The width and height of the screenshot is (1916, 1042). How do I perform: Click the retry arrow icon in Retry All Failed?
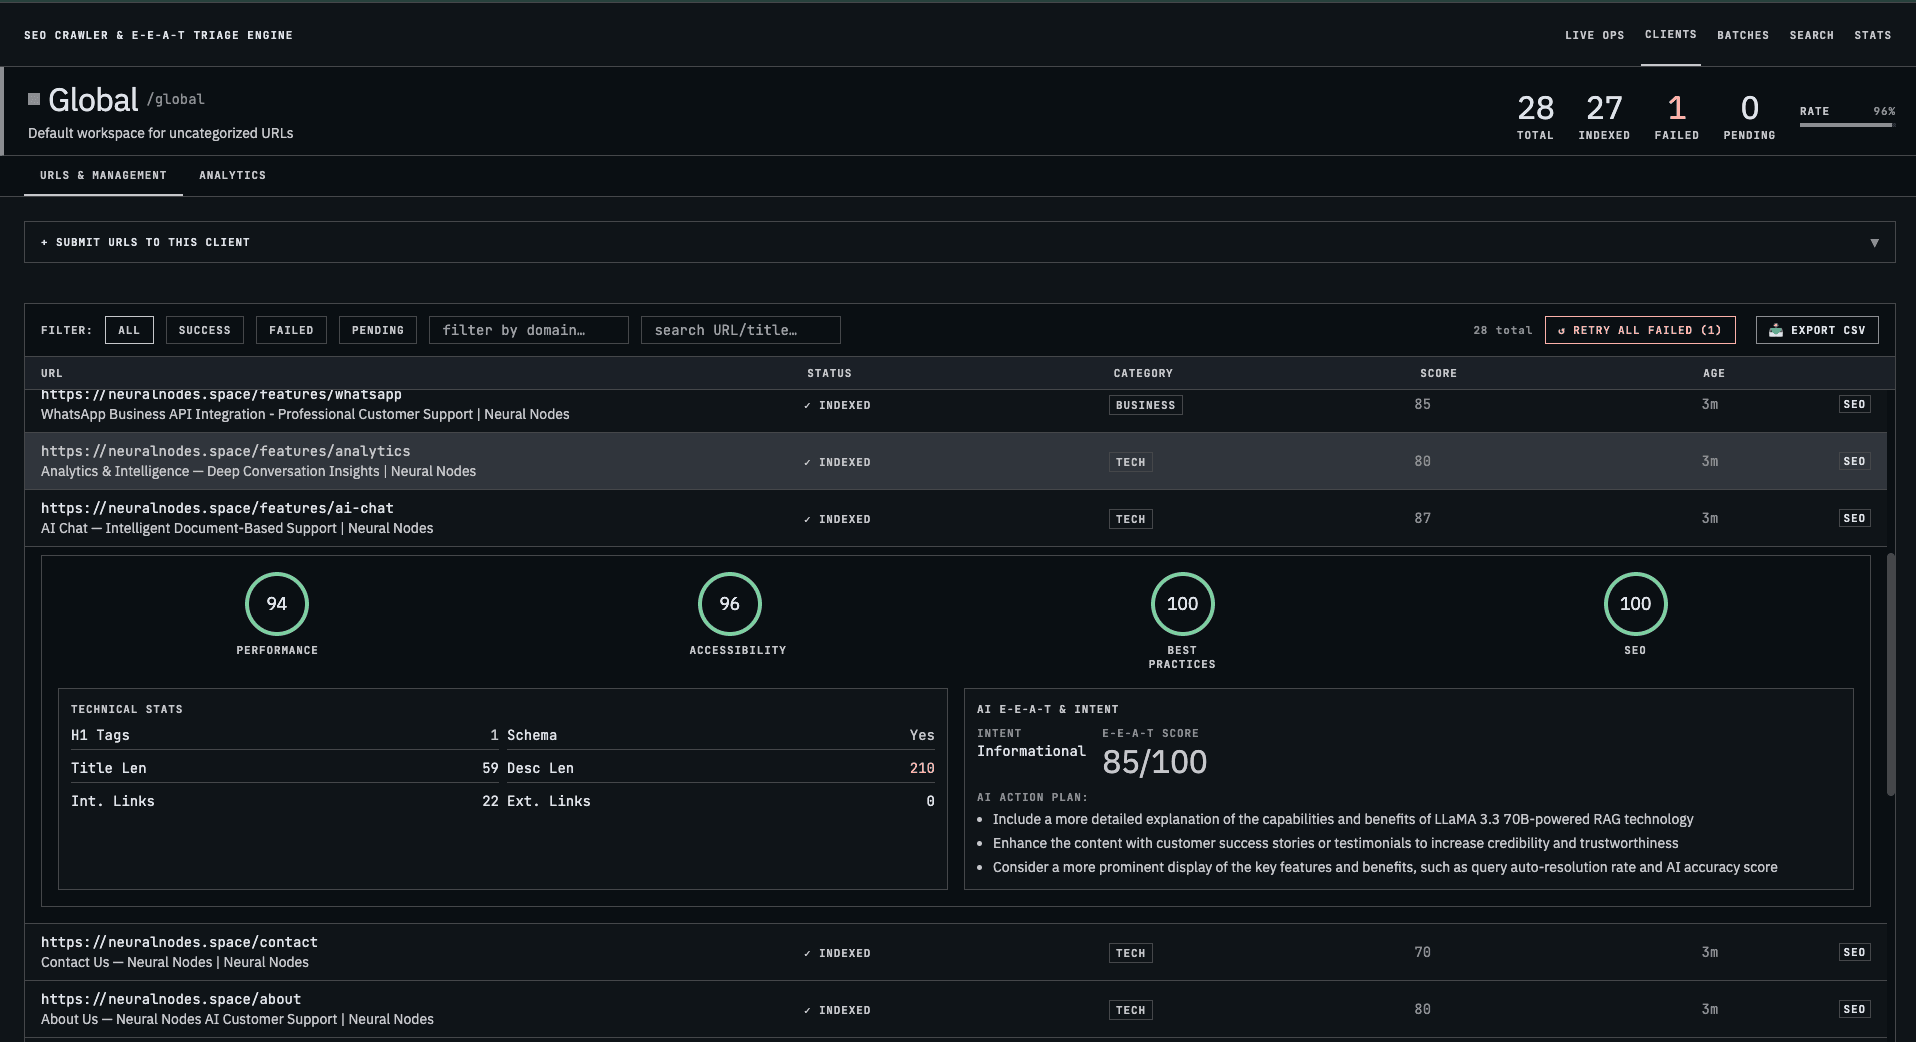coord(1561,330)
